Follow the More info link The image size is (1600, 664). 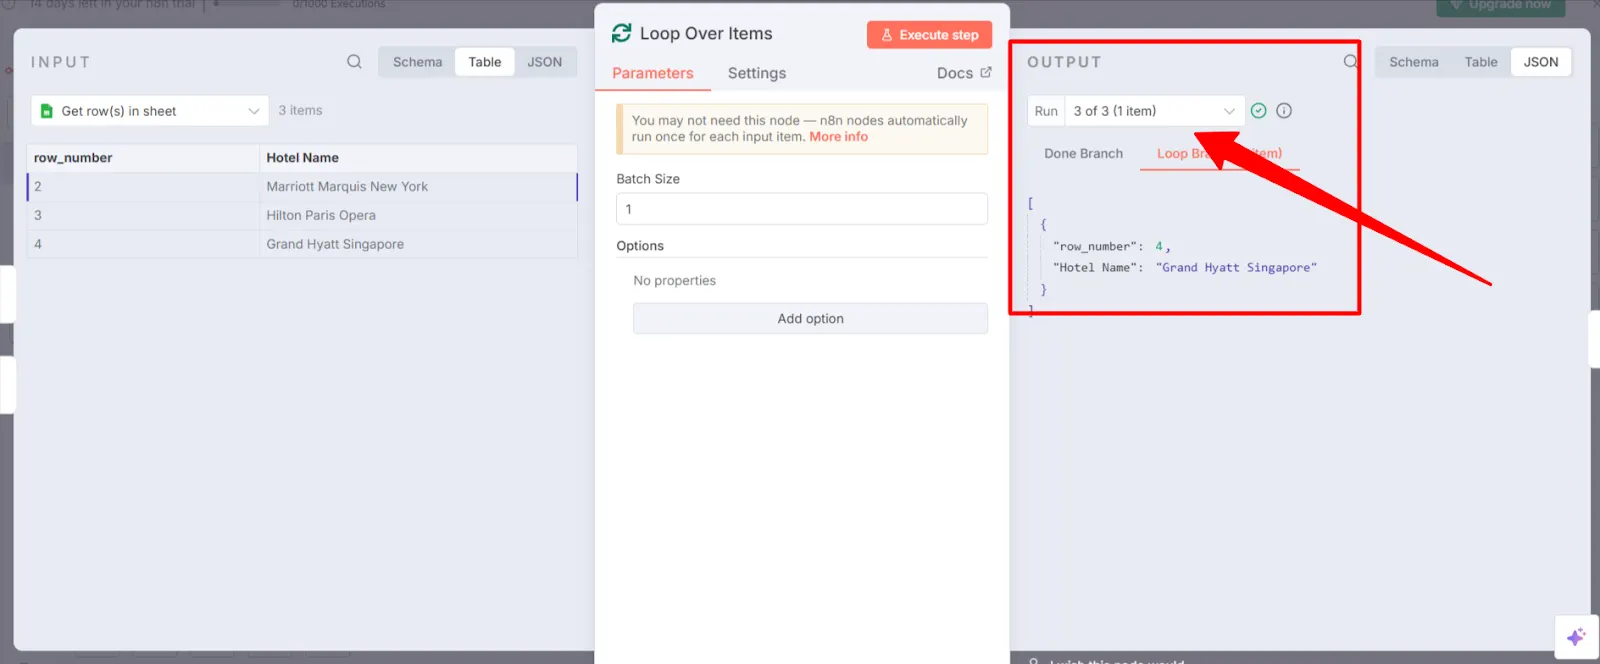coord(838,137)
